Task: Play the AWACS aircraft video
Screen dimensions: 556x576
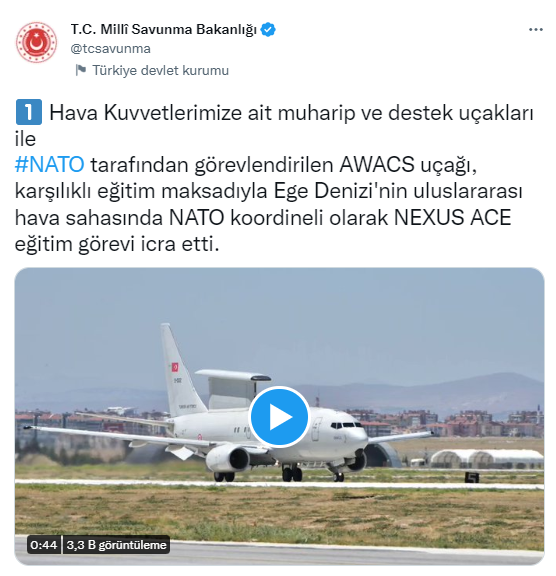Action: pyautogui.click(x=279, y=417)
